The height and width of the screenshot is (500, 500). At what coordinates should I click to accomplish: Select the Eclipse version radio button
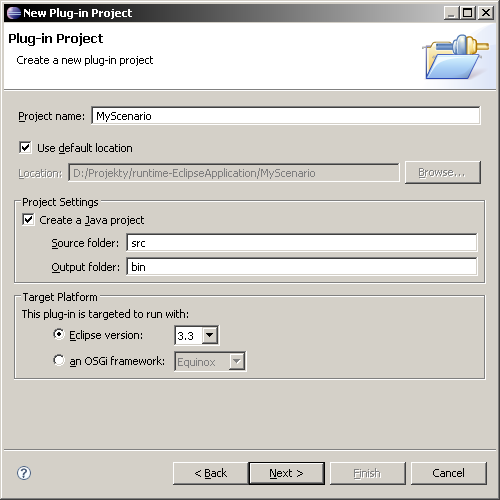pos(59,334)
